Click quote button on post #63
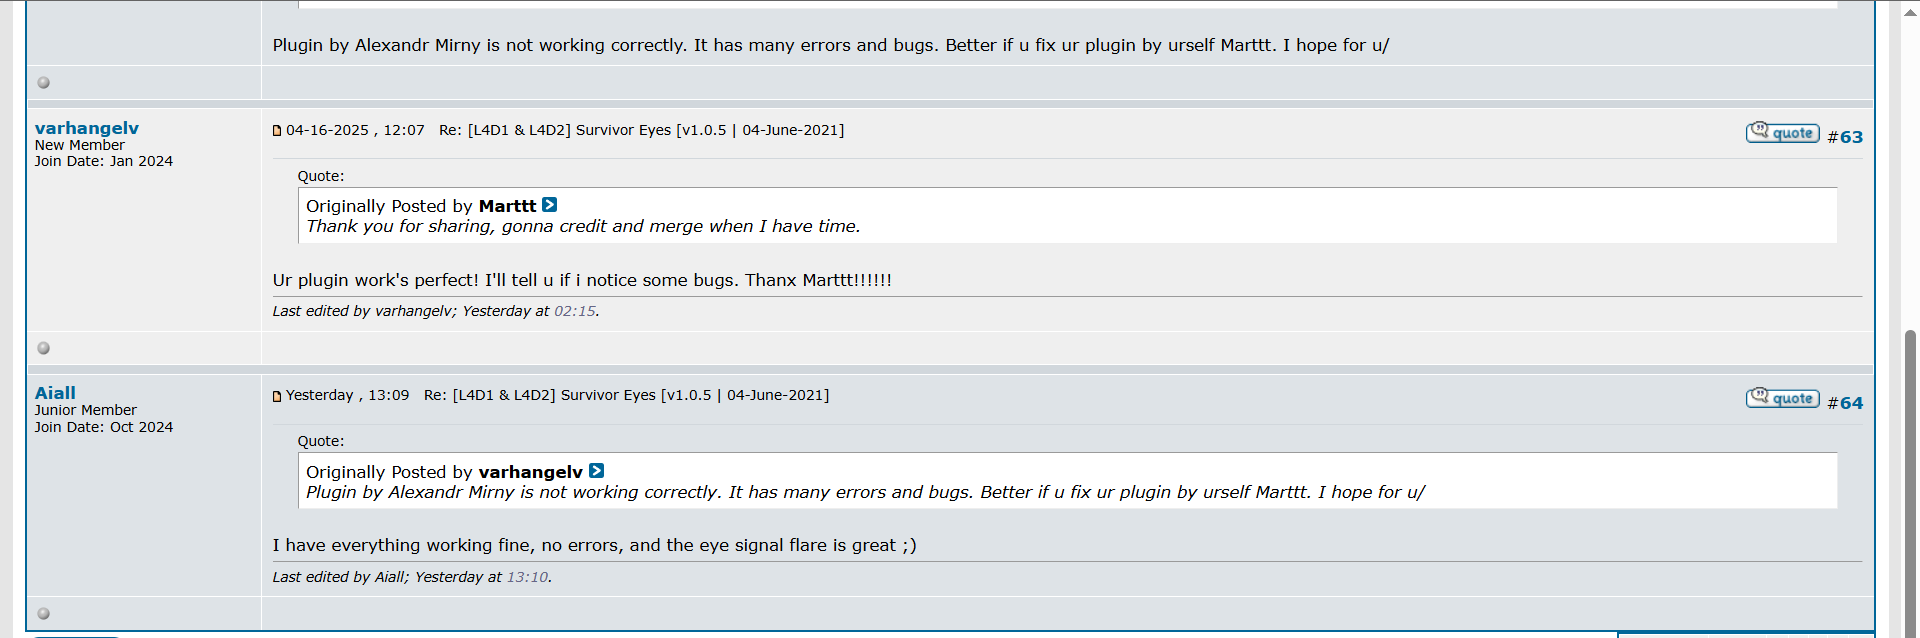The height and width of the screenshot is (638, 1920). tap(1782, 133)
